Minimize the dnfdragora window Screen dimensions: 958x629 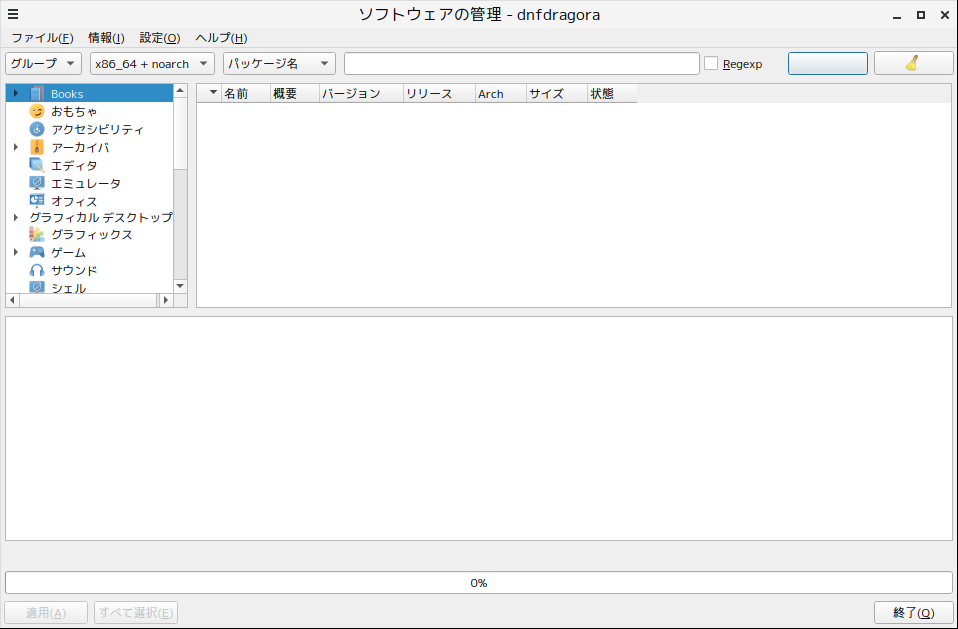click(x=897, y=15)
